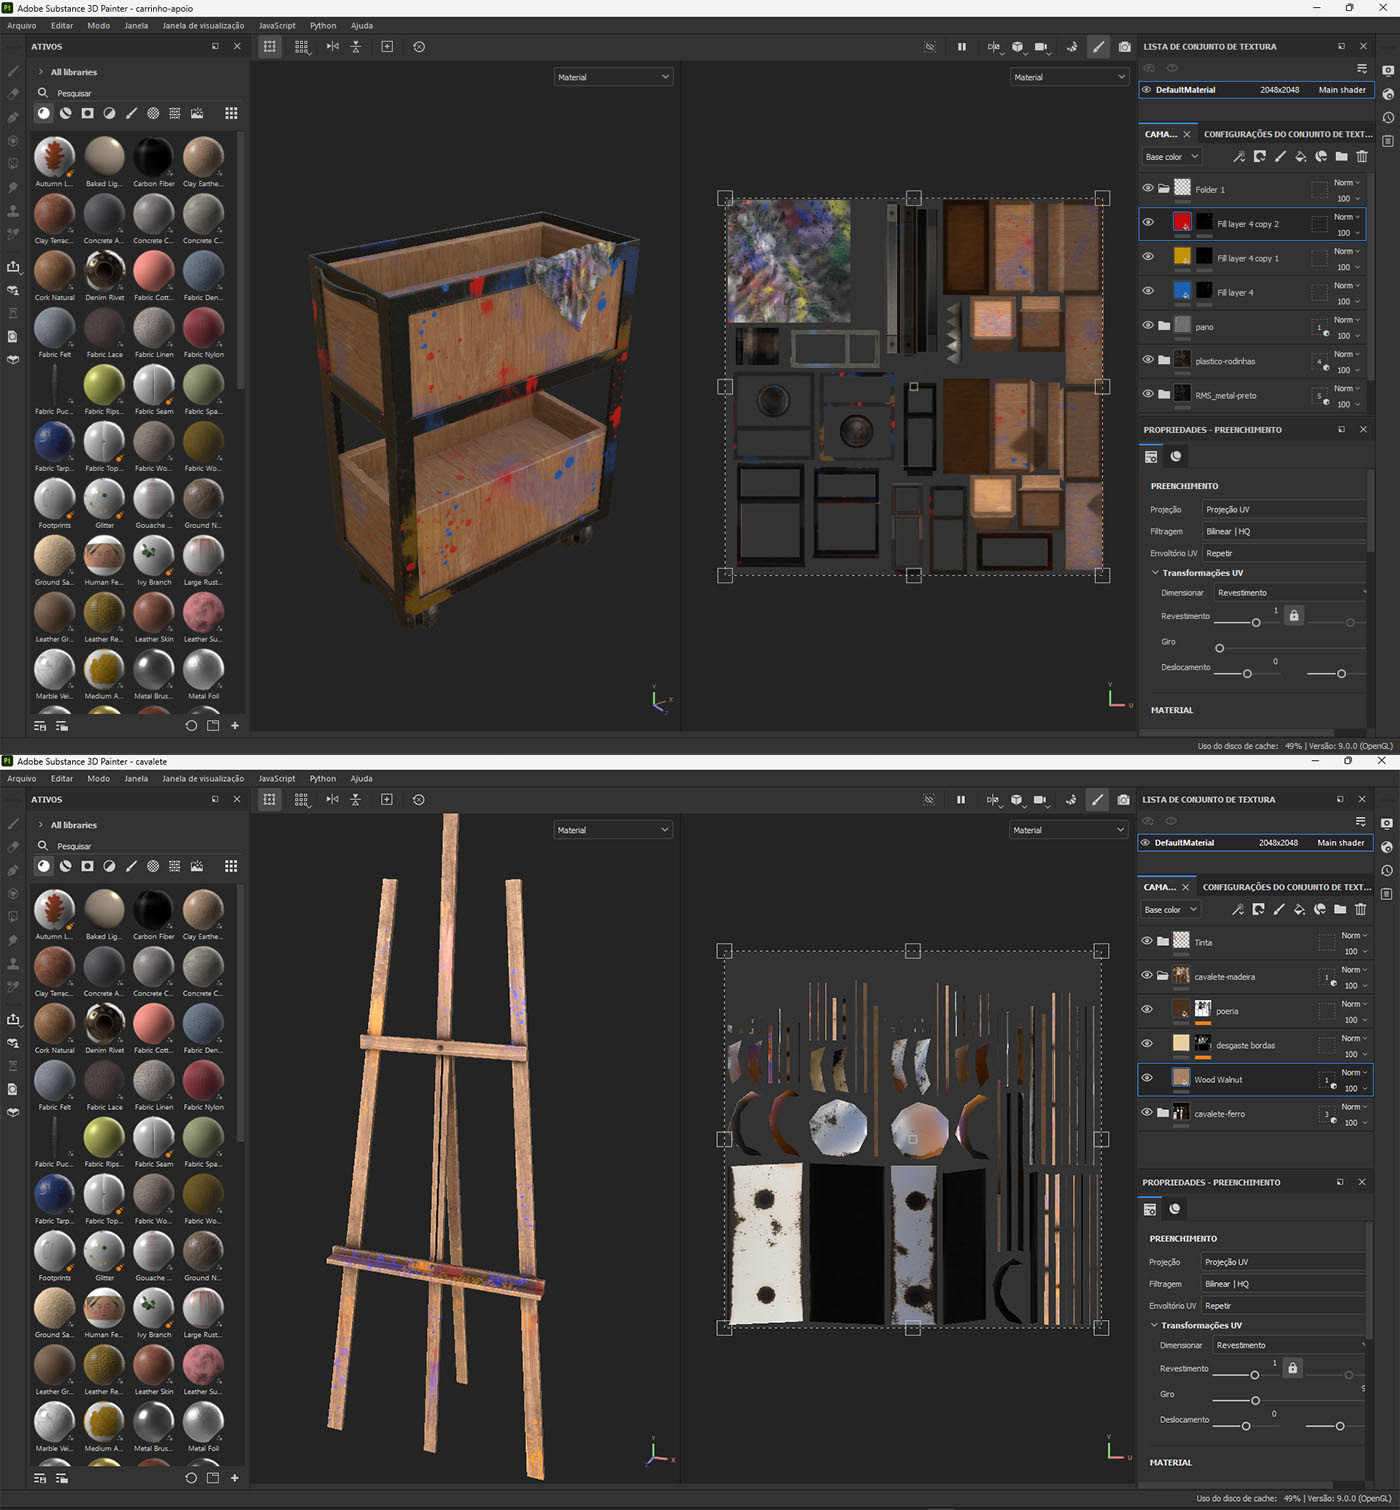Hide the Wood Walnut layer
This screenshot has width=1400, height=1510.
tap(1146, 1077)
